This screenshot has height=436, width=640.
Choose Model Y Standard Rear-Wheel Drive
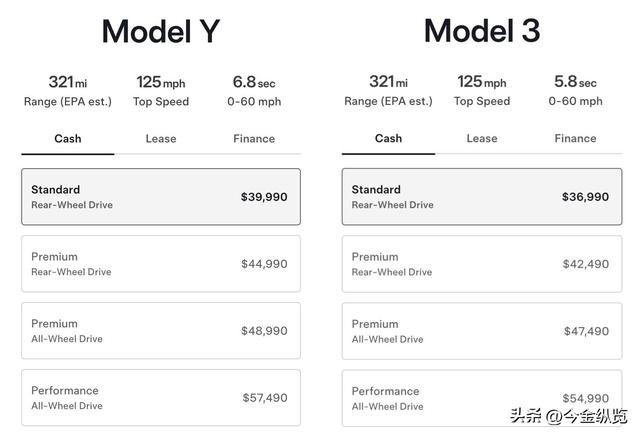click(x=161, y=197)
